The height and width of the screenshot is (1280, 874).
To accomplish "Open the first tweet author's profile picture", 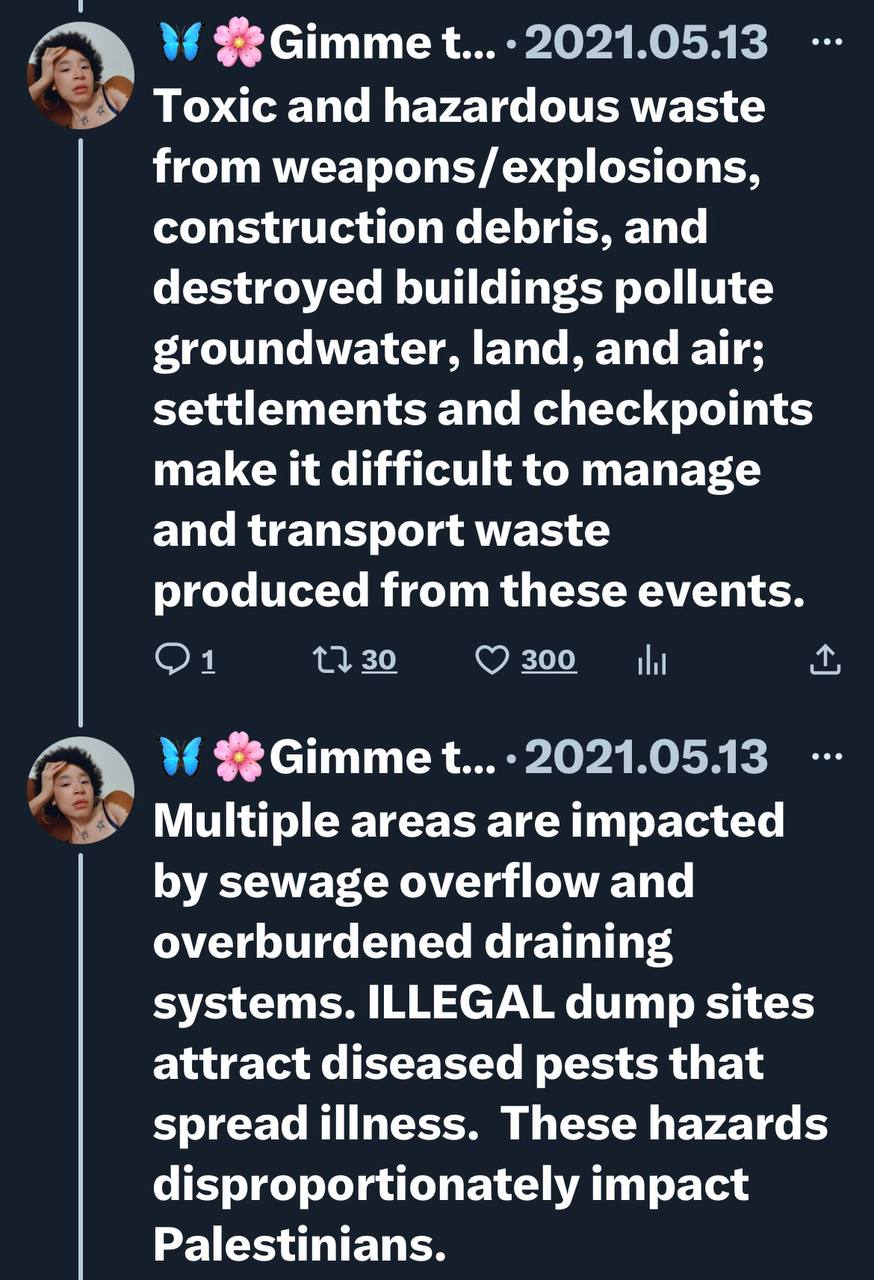I will [80, 76].
